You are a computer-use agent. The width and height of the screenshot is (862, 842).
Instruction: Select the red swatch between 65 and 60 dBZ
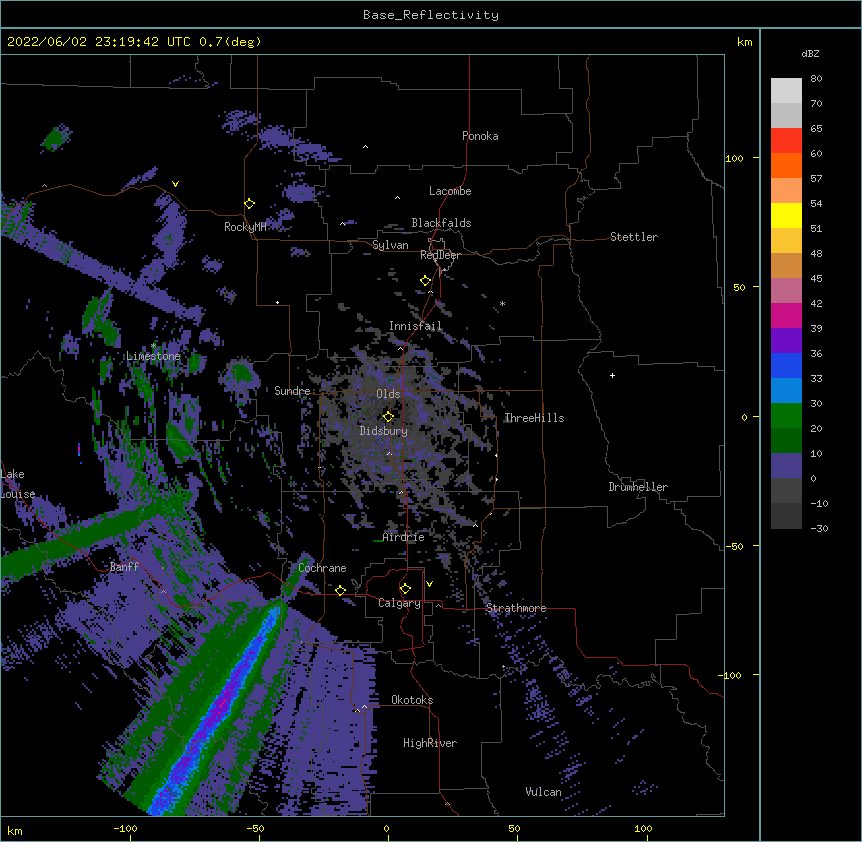786,141
